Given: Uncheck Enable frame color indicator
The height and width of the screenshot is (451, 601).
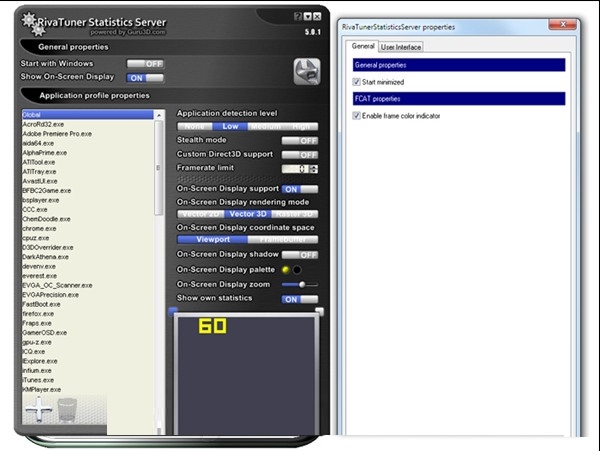Looking at the screenshot, I should click(x=357, y=116).
